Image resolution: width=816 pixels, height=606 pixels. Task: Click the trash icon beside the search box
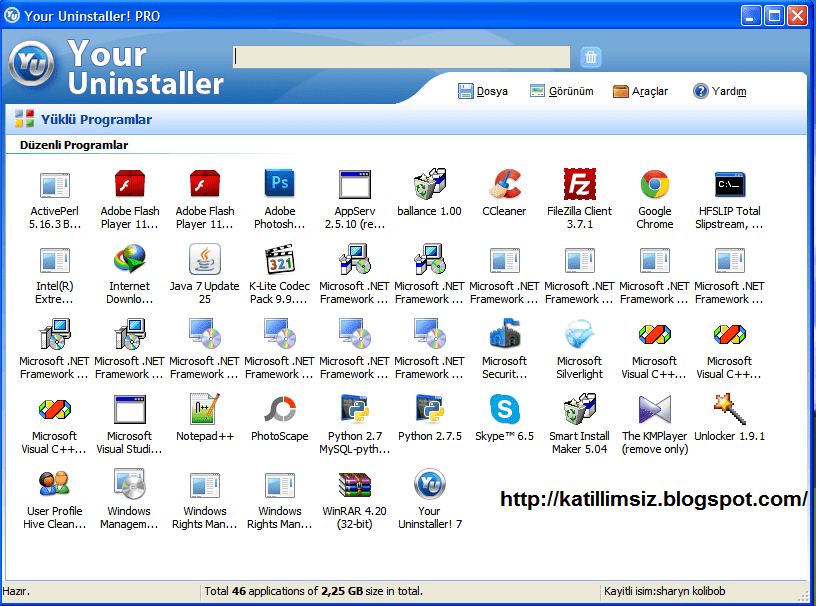point(590,57)
